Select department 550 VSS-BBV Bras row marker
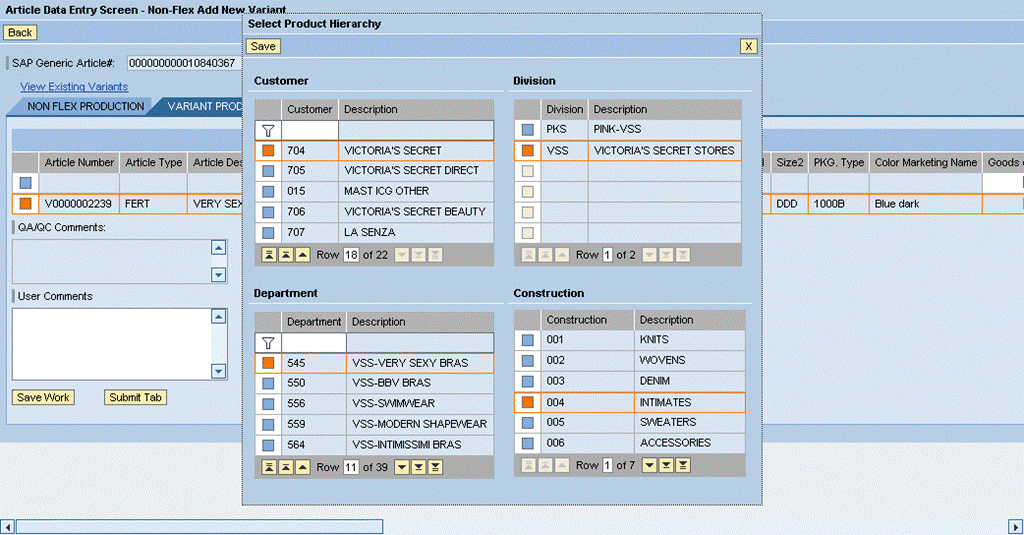1024x535 pixels. (x=268, y=383)
